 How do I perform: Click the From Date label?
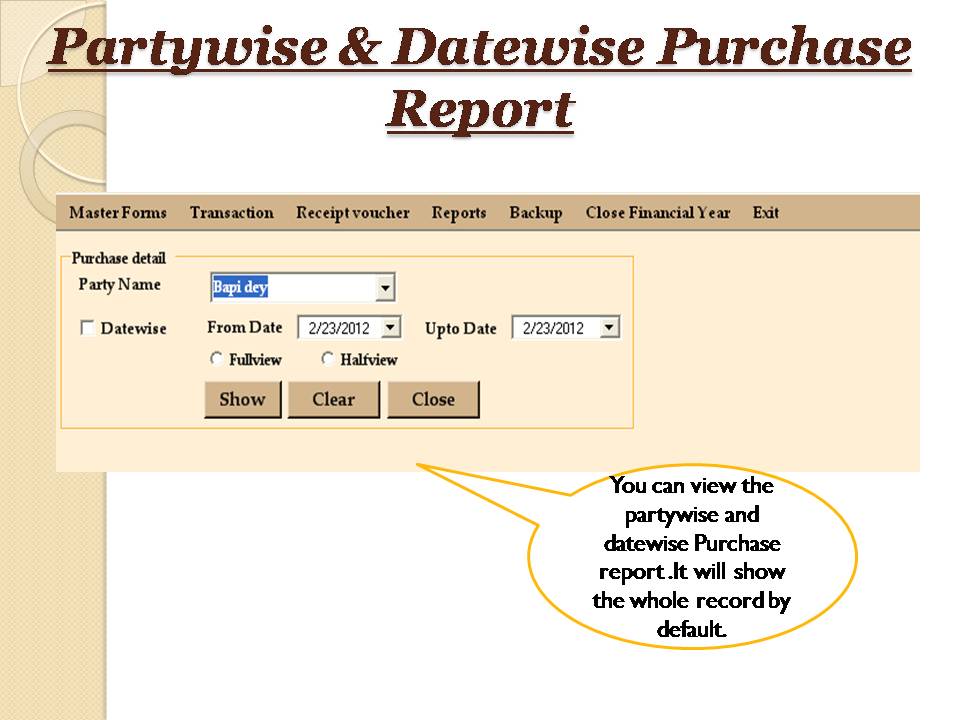[244, 328]
